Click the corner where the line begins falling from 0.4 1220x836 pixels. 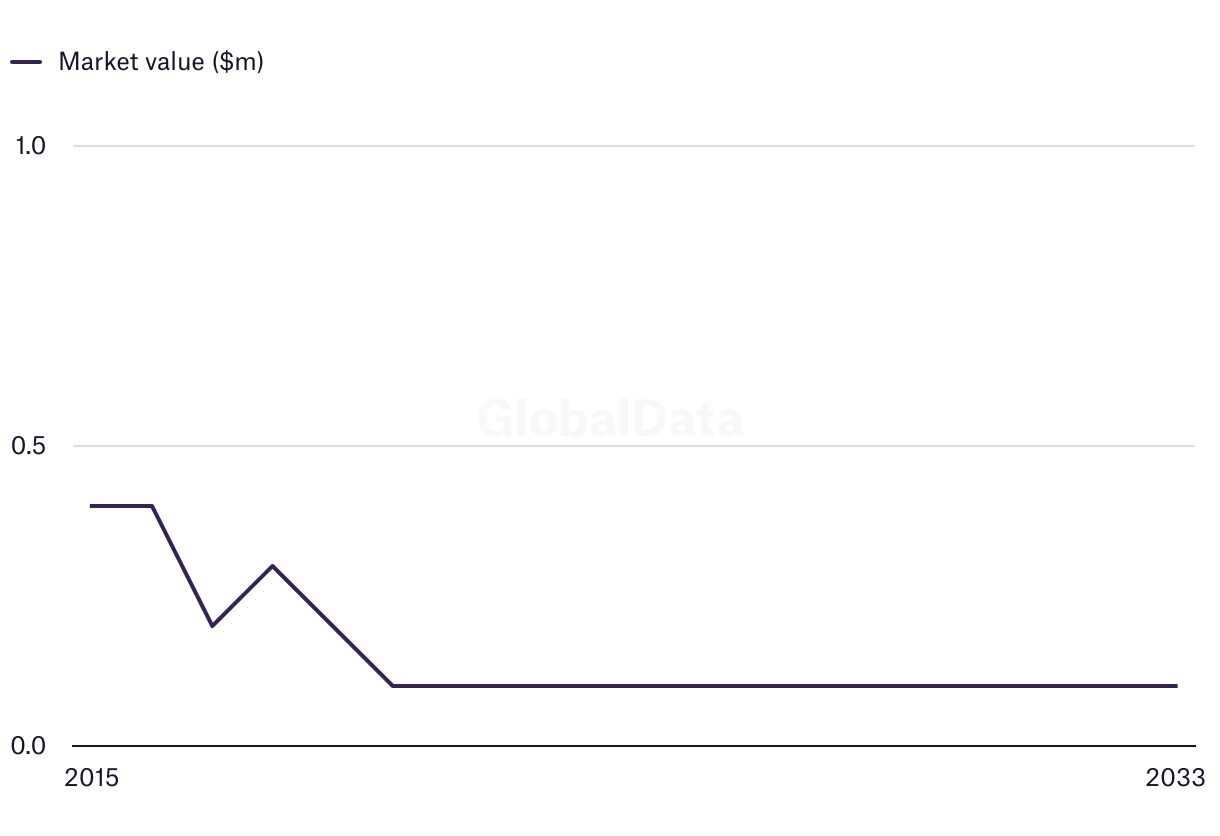pyautogui.click(x=152, y=506)
